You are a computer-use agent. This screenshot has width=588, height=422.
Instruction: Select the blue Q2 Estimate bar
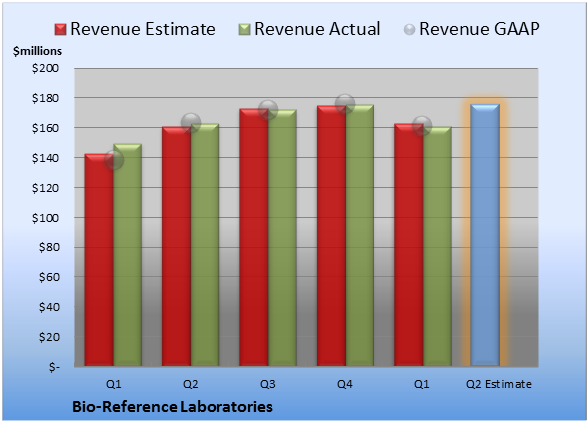click(485, 235)
